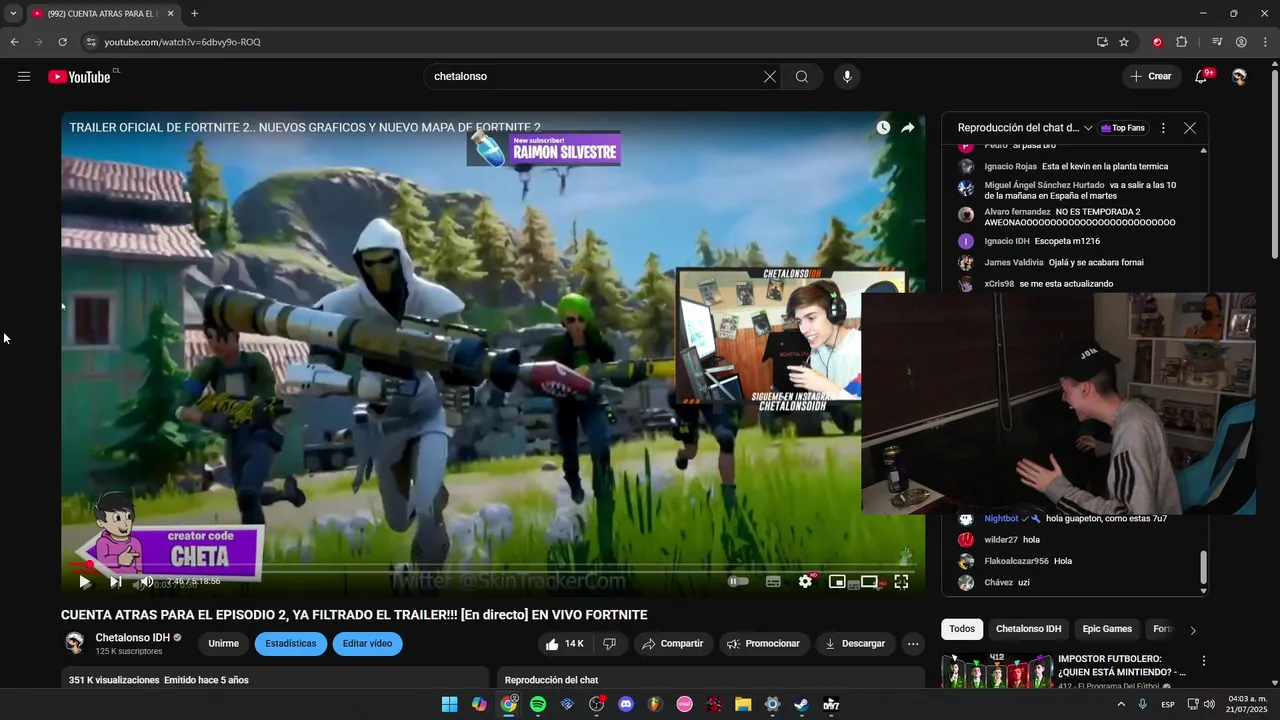Select the Todos filter chip
This screenshot has height=720, width=1280.
coord(962,629)
